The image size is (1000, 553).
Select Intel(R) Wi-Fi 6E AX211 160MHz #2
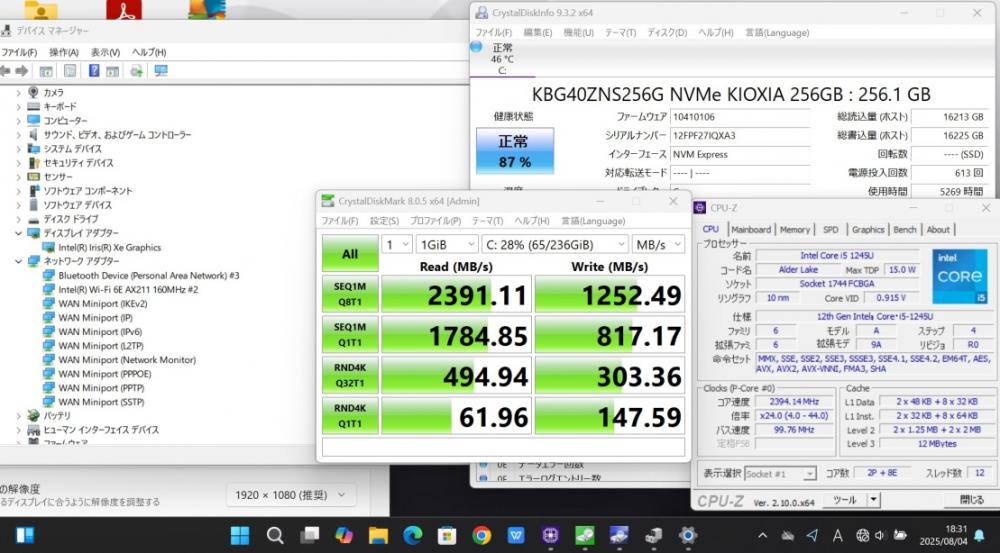(x=128, y=290)
